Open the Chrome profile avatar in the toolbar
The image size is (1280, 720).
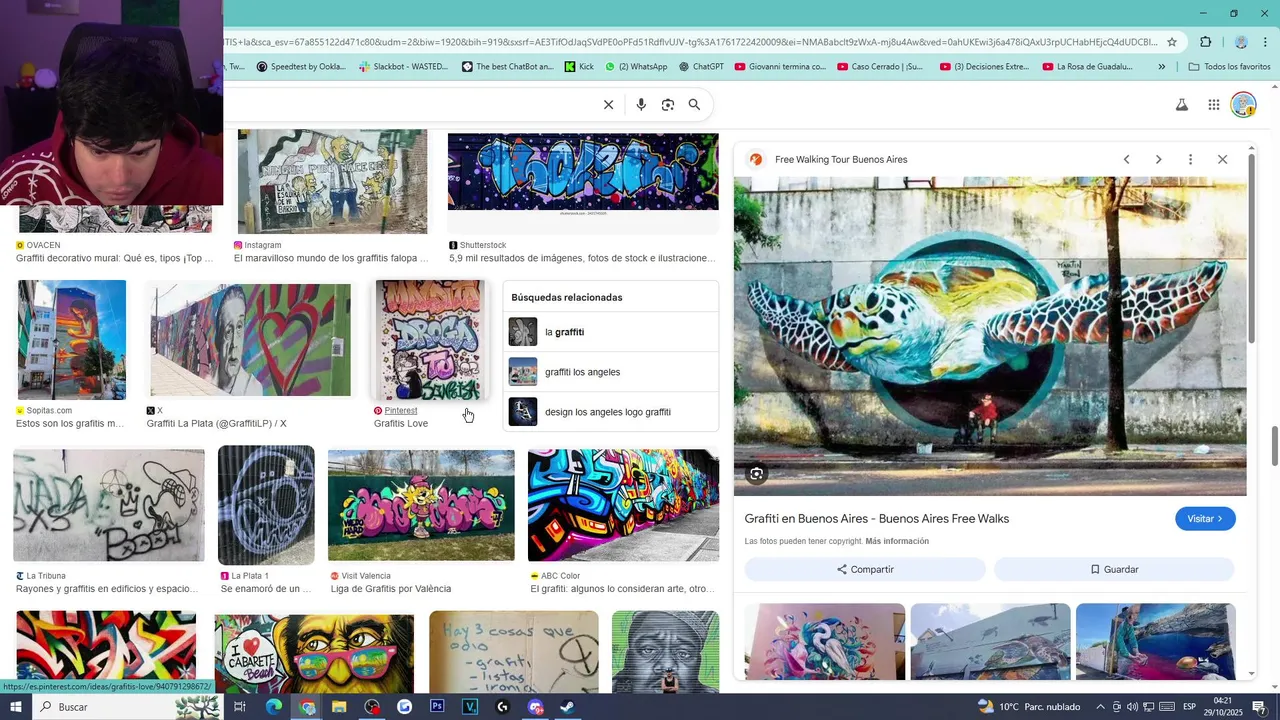click(x=1241, y=42)
